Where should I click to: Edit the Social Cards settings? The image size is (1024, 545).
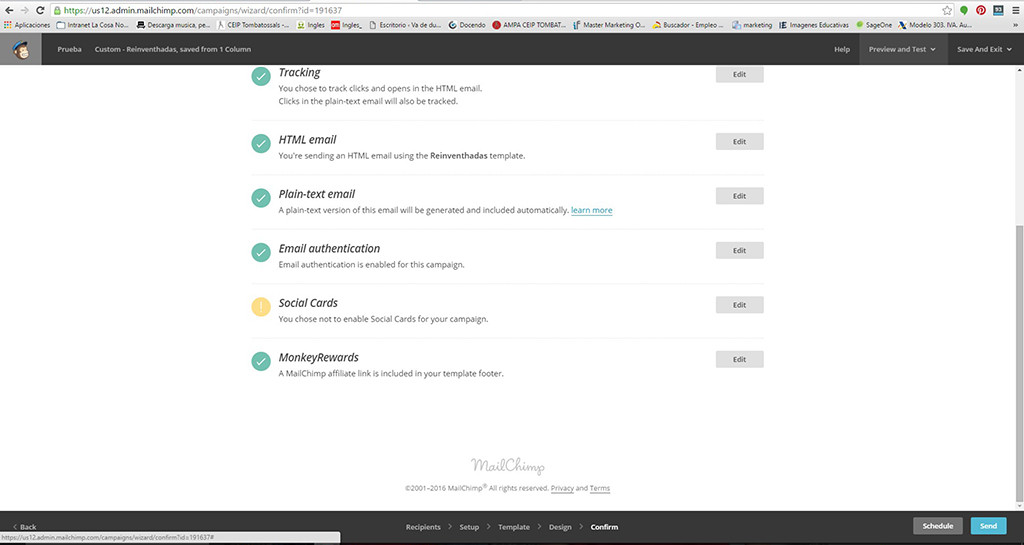(x=739, y=305)
